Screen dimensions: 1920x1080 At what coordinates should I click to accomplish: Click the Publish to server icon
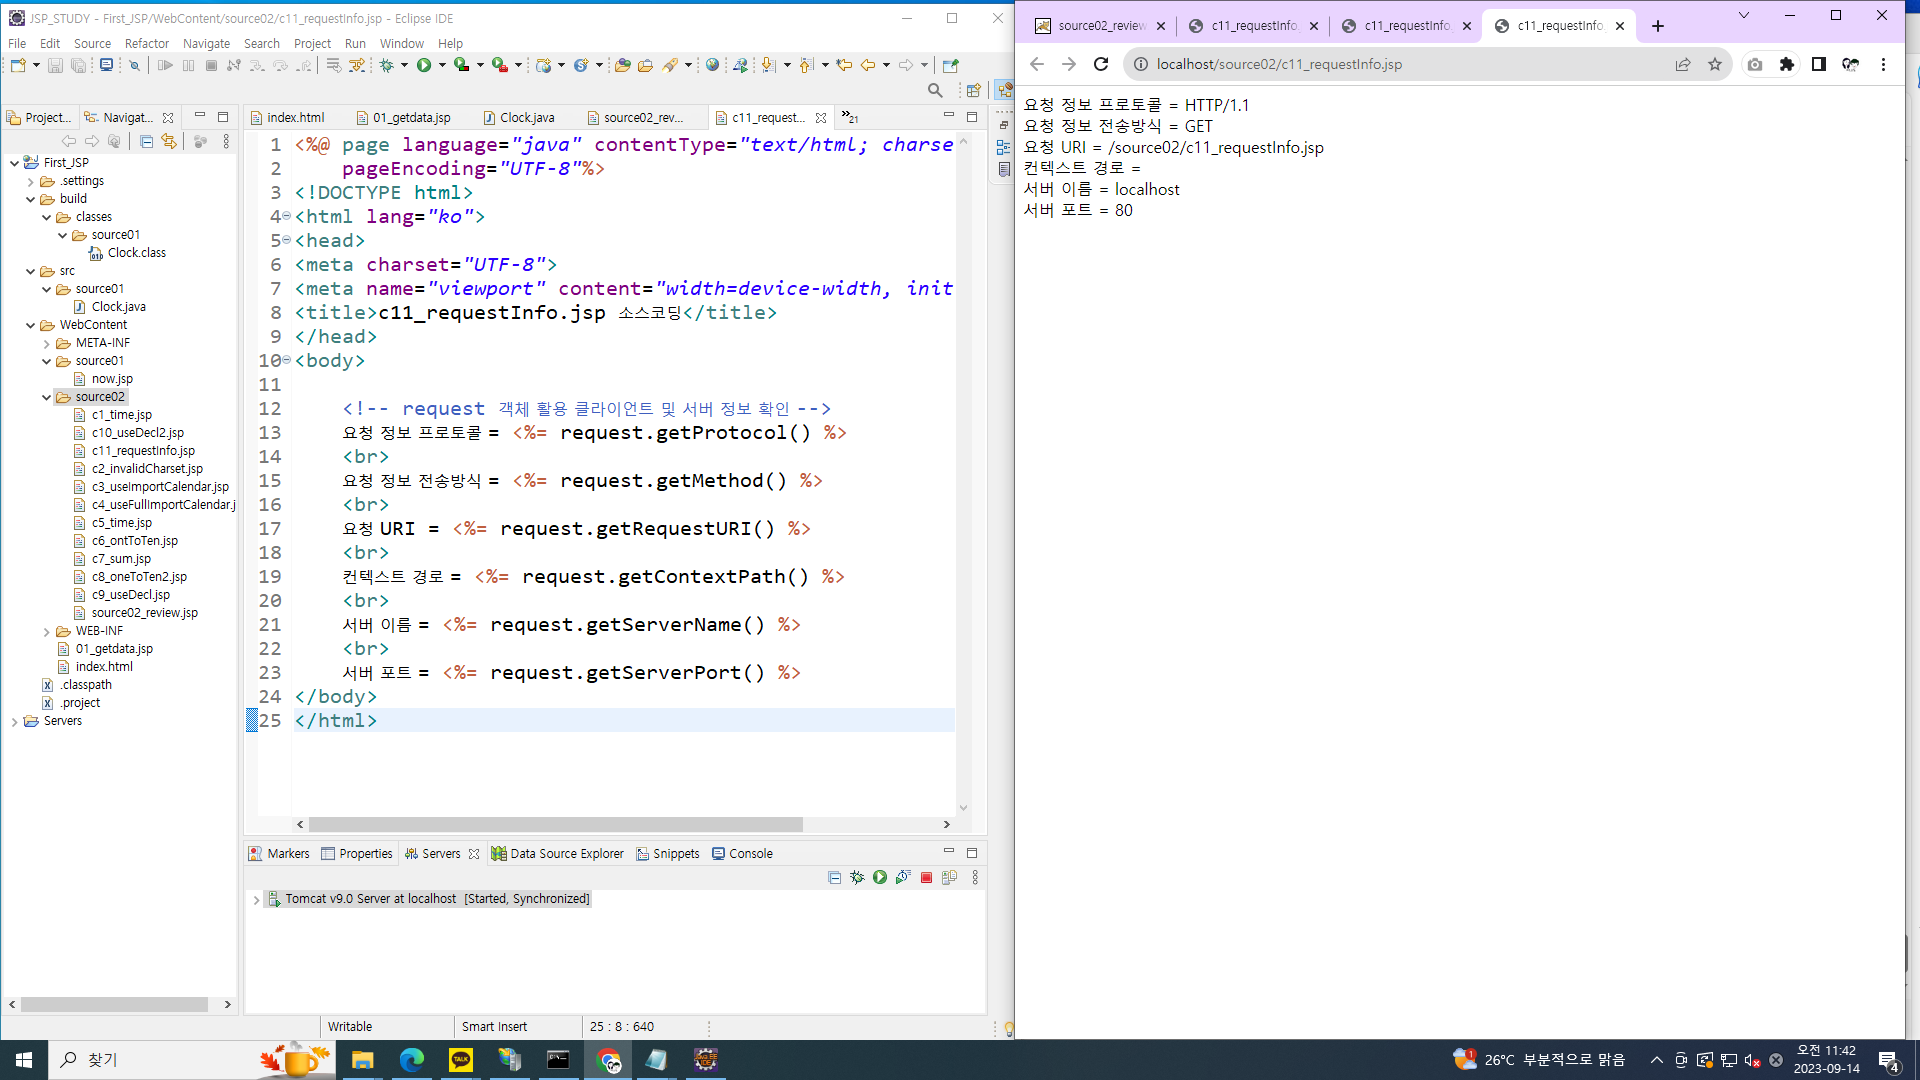point(949,878)
